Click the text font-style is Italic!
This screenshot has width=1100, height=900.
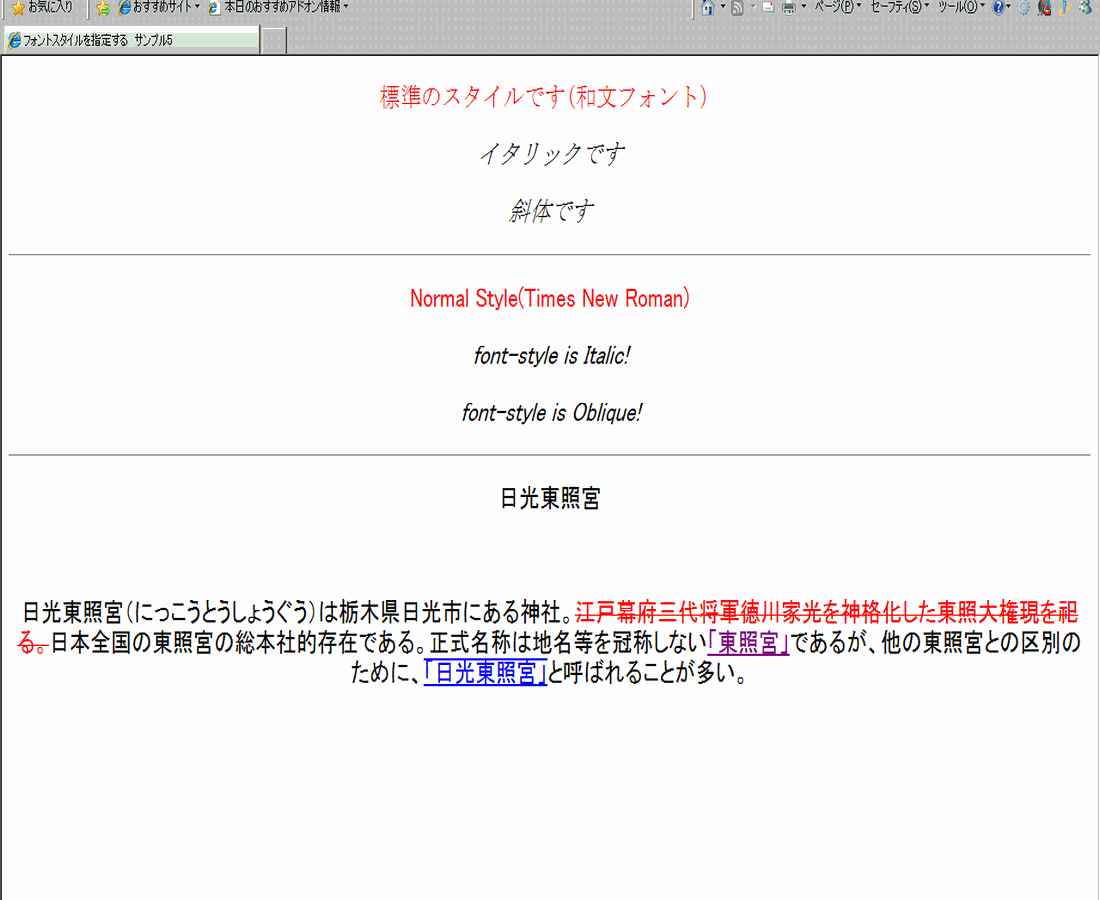[x=551, y=356]
